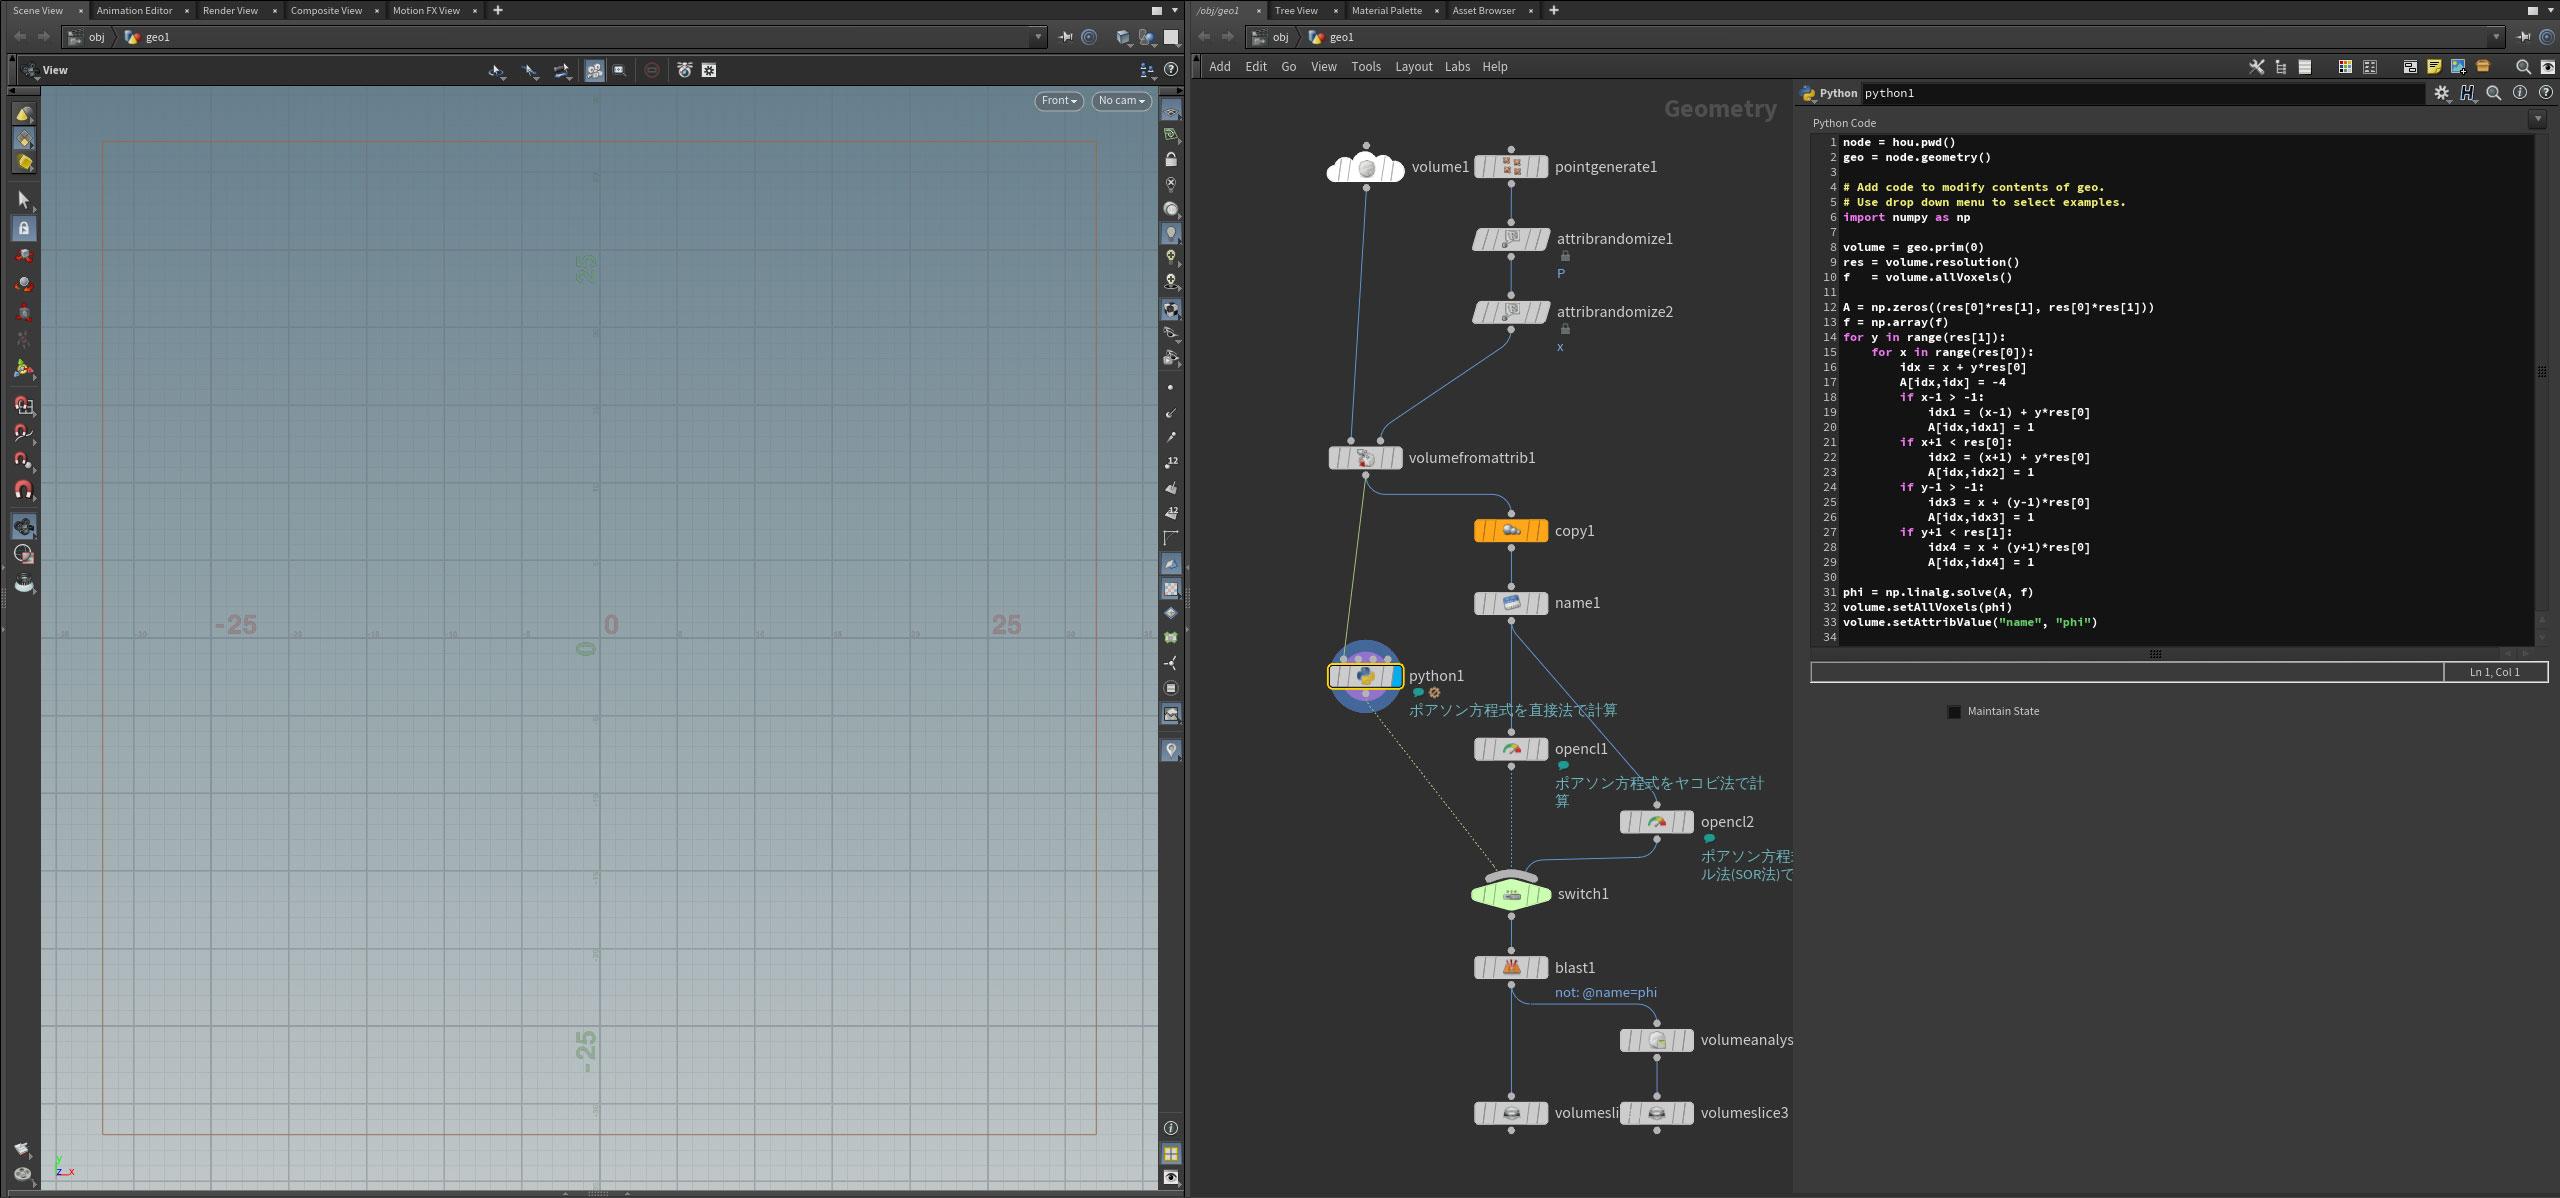The image size is (2560, 1198).
Task: Enable the large red magnet multi-snap icon
Action: pyautogui.click(x=23, y=490)
